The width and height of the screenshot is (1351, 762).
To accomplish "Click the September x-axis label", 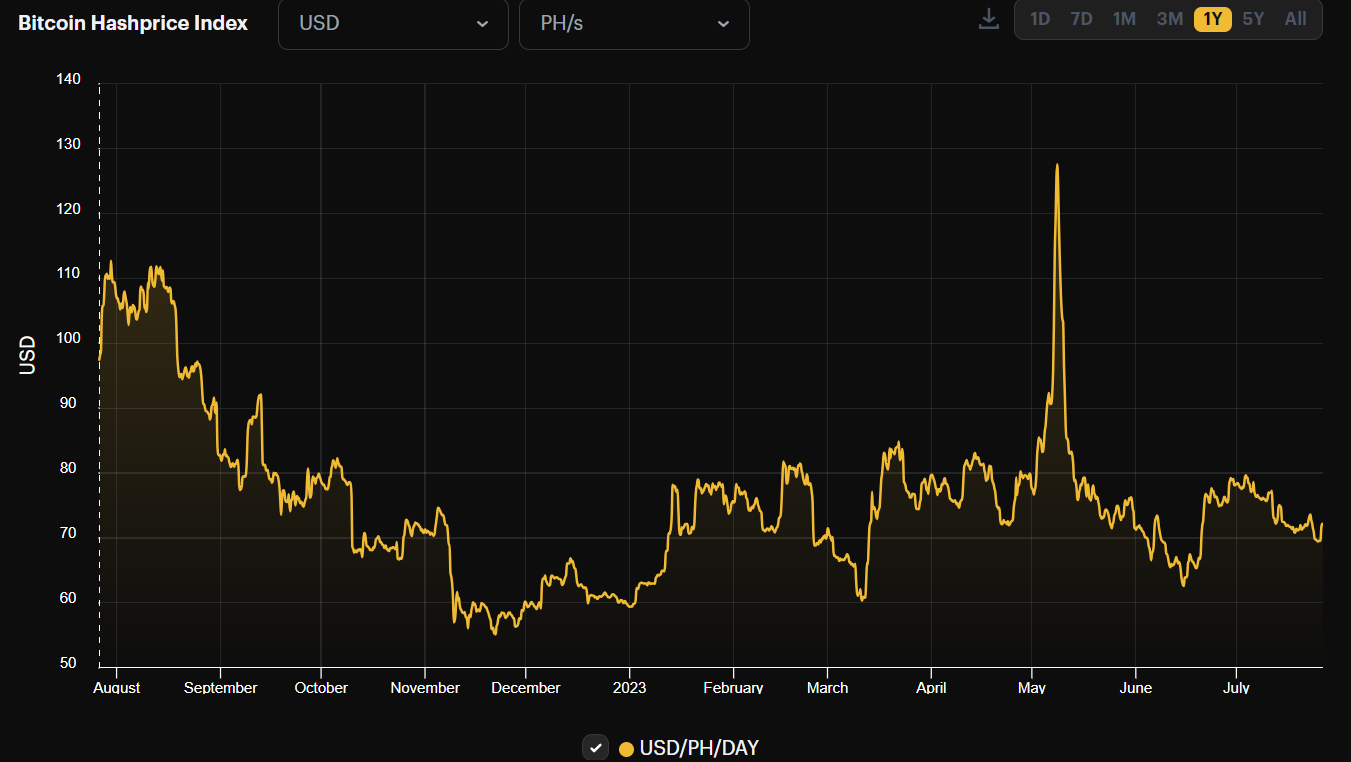I will pyautogui.click(x=220, y=688).
